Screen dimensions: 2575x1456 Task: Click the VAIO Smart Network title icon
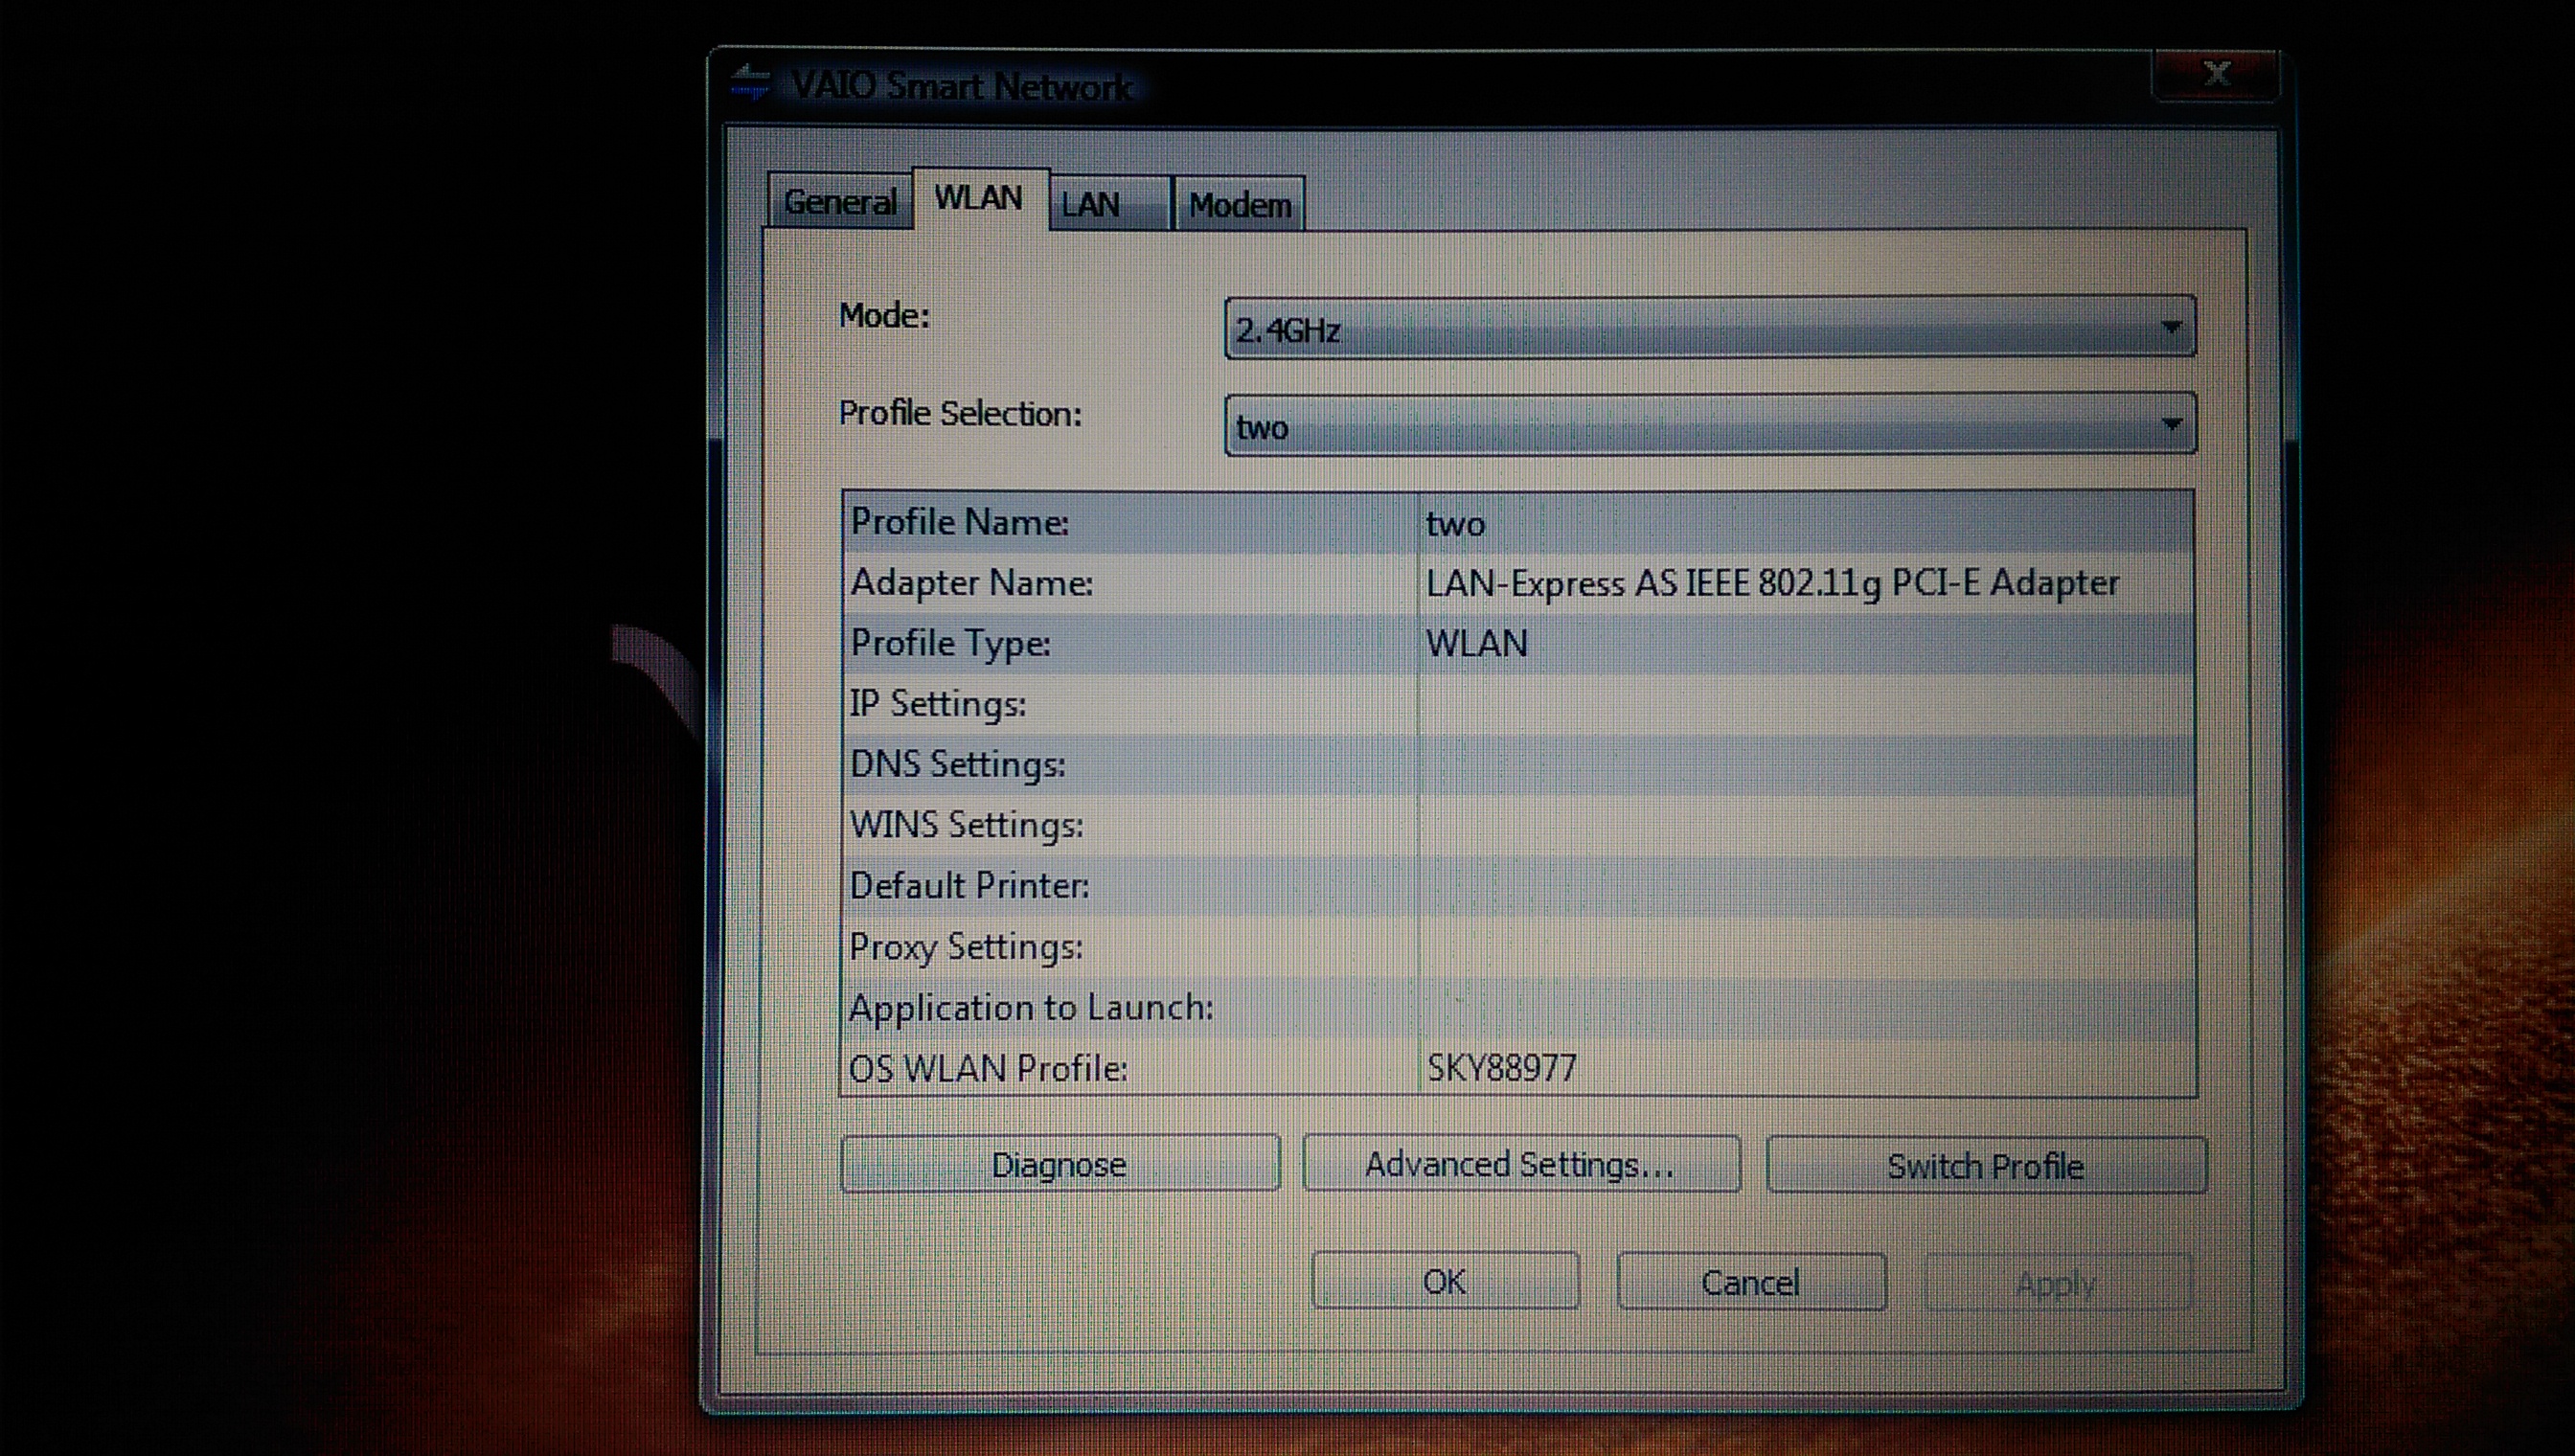(x=751, y=84)
